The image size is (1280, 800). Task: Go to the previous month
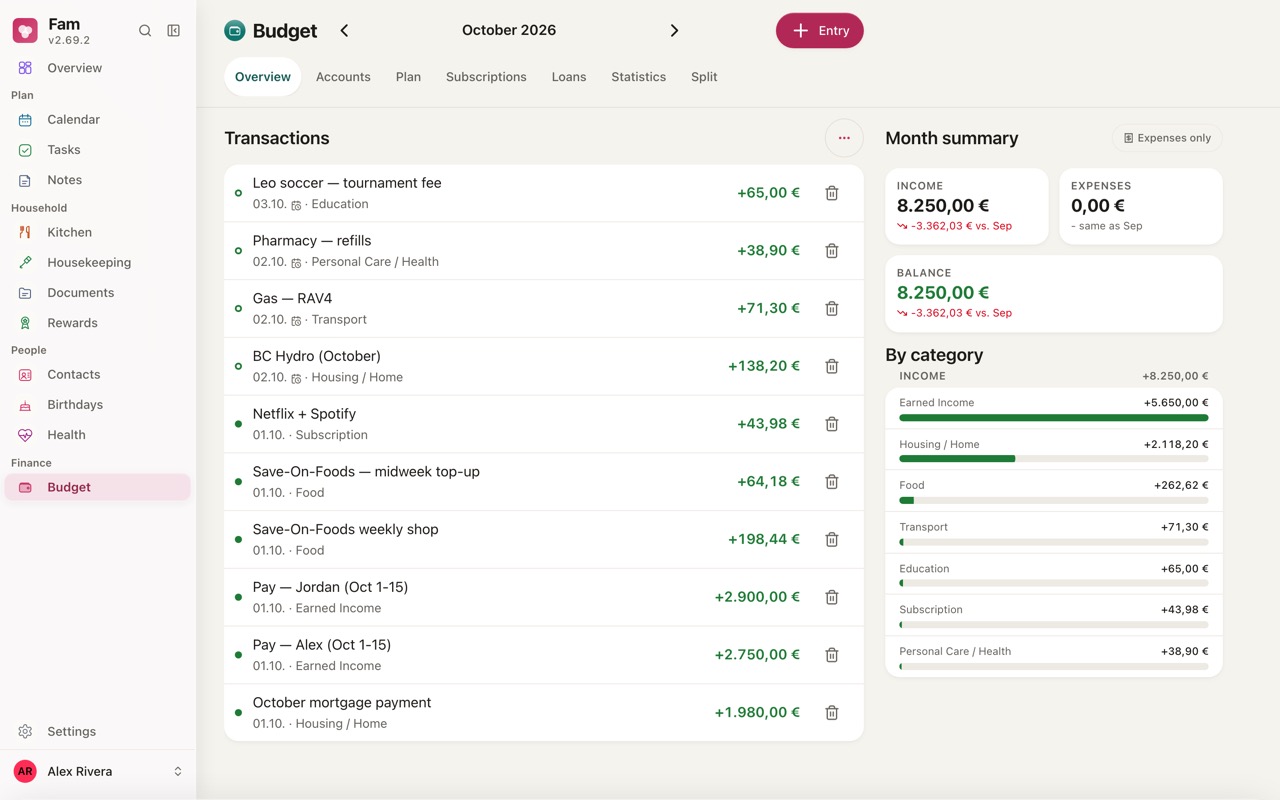point(344,31)
